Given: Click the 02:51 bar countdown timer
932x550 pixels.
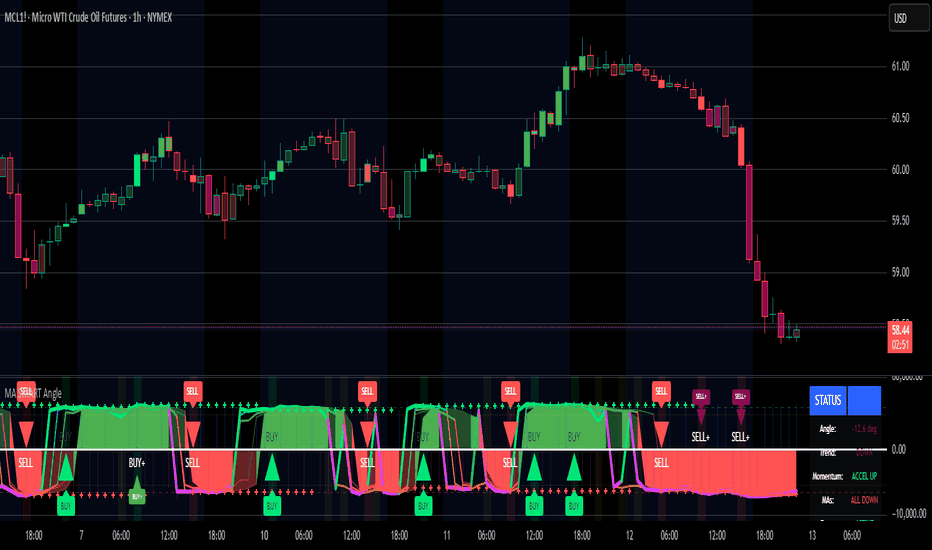Looking at the screenshot, I should pyautogui.click(x=901, y=344).
